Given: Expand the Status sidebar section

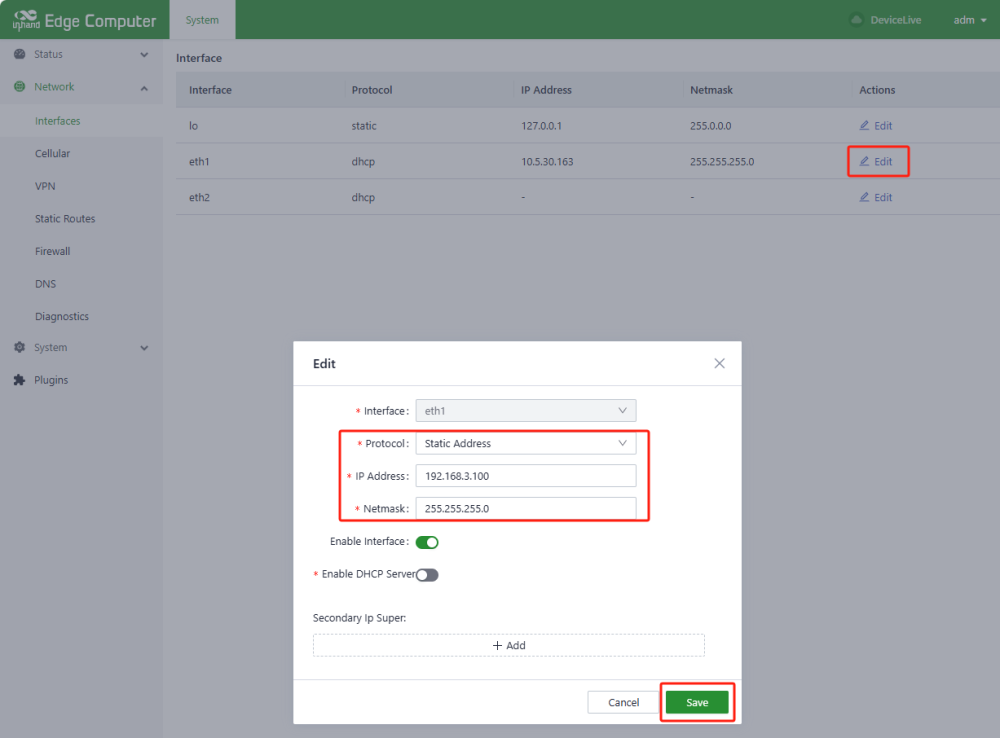Looking at the screenshot, I should click(x=144, y=55).
